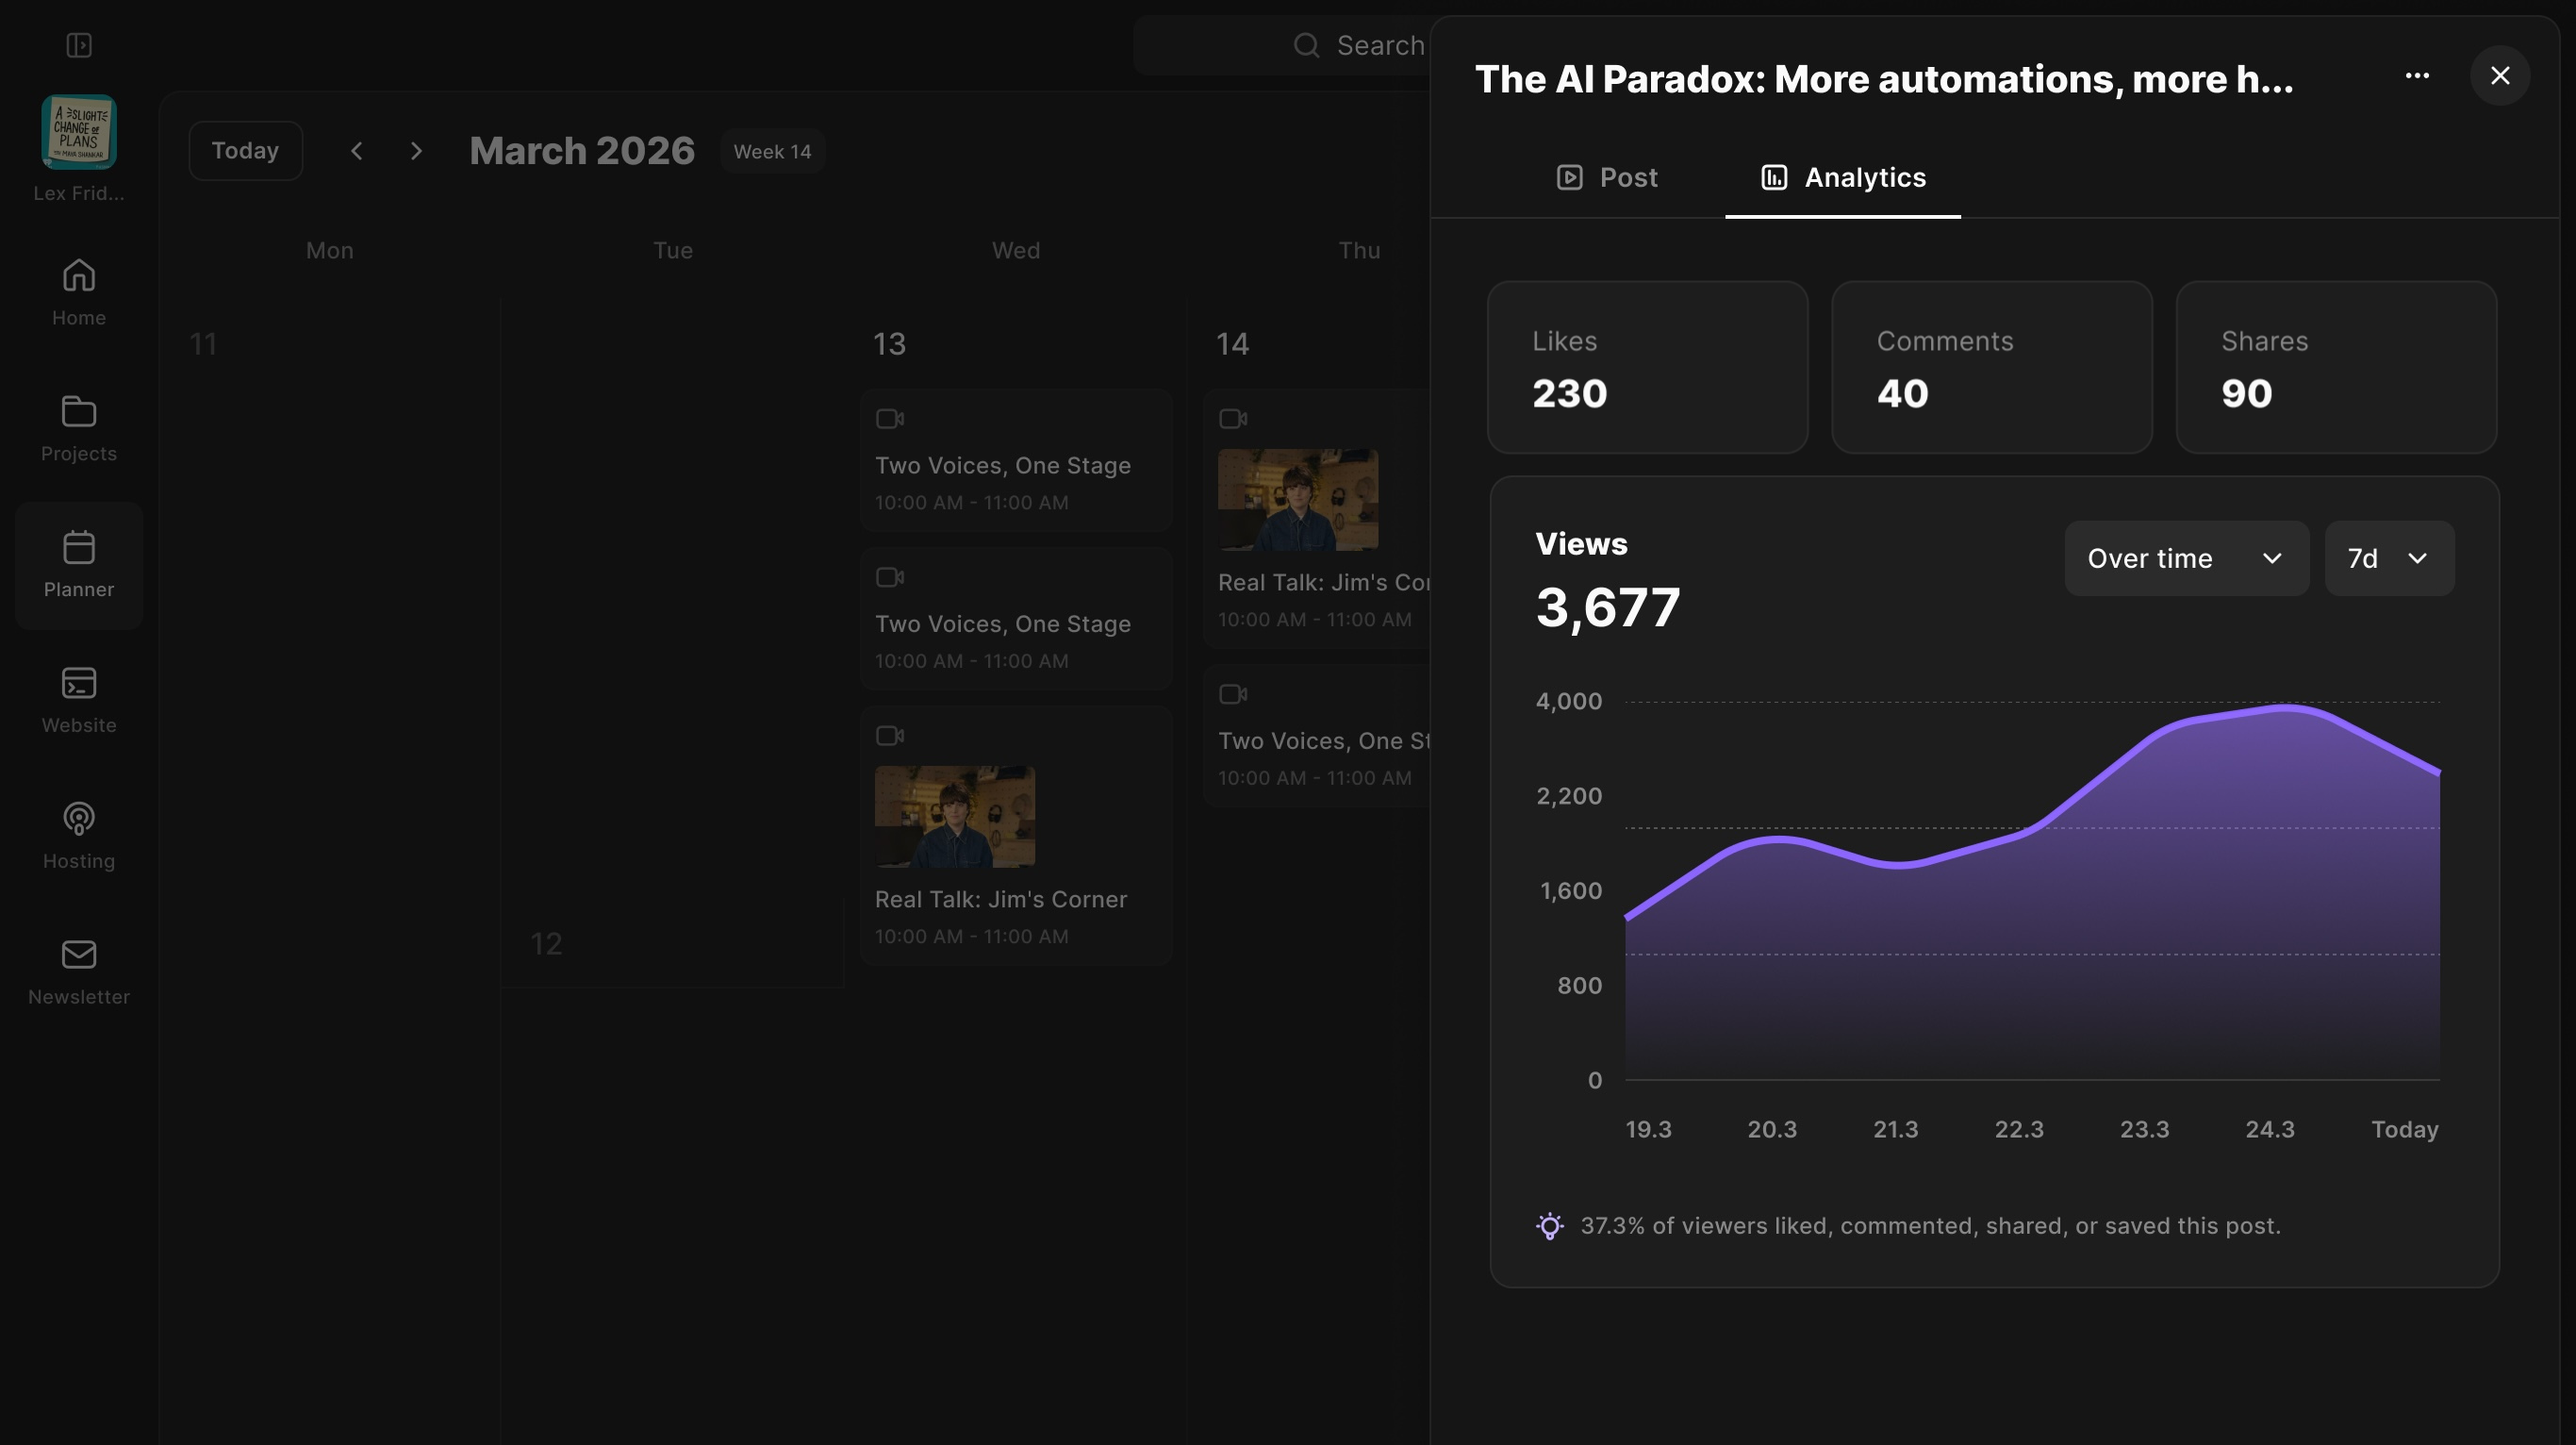This screenshot has height=1445, width=2576.
Task: Select day 14 in calendar
Action: [1232, 344]
